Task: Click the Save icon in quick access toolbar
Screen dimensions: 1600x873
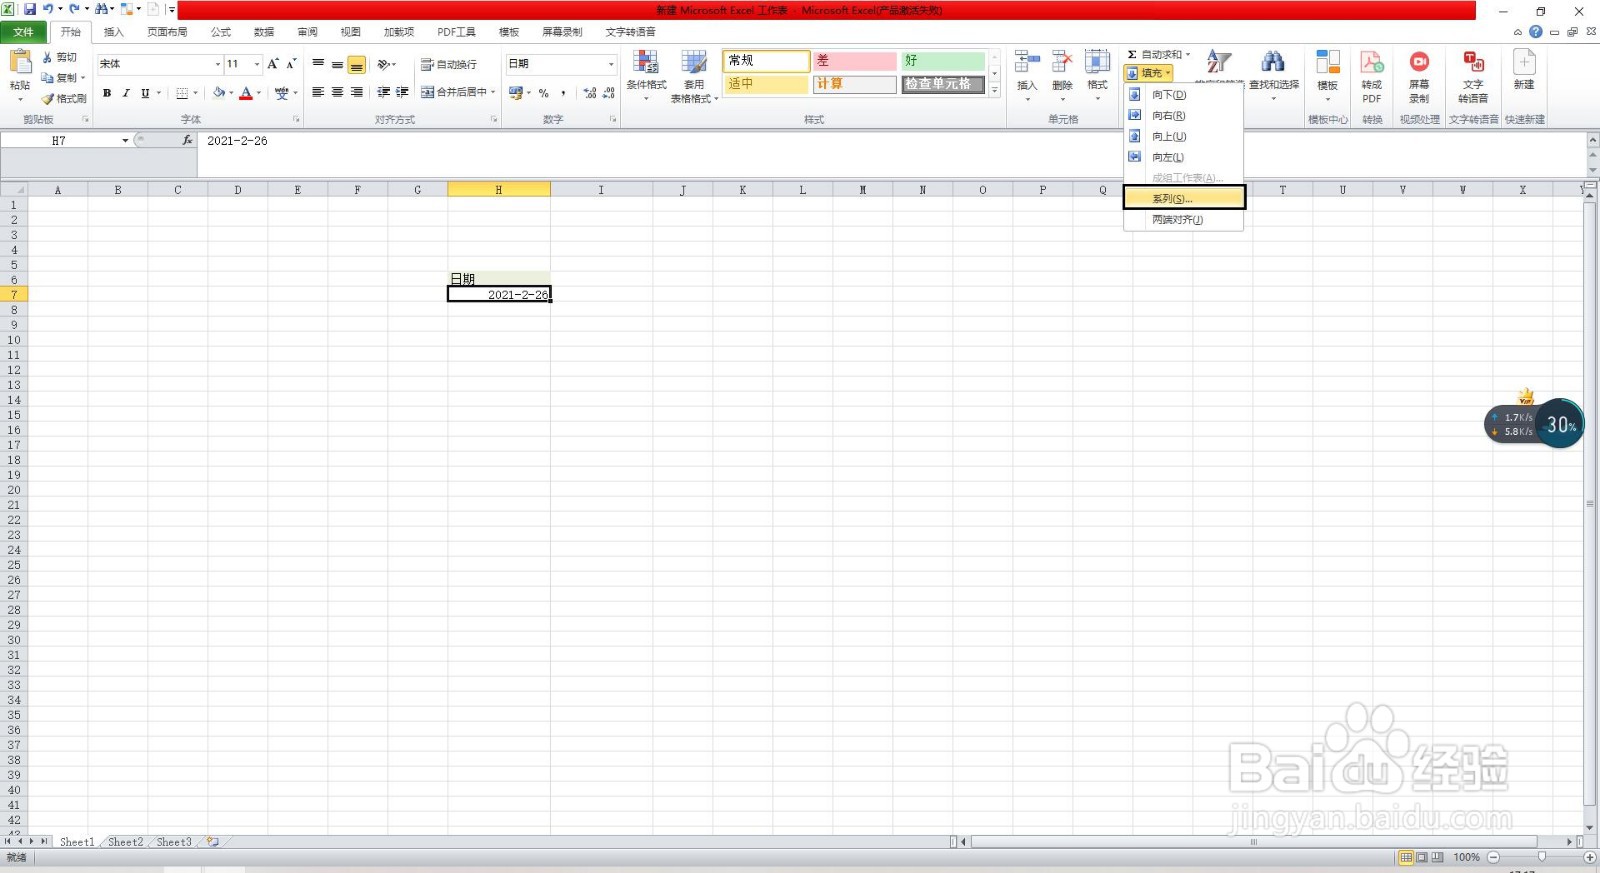Action: (x=30, y=9)
